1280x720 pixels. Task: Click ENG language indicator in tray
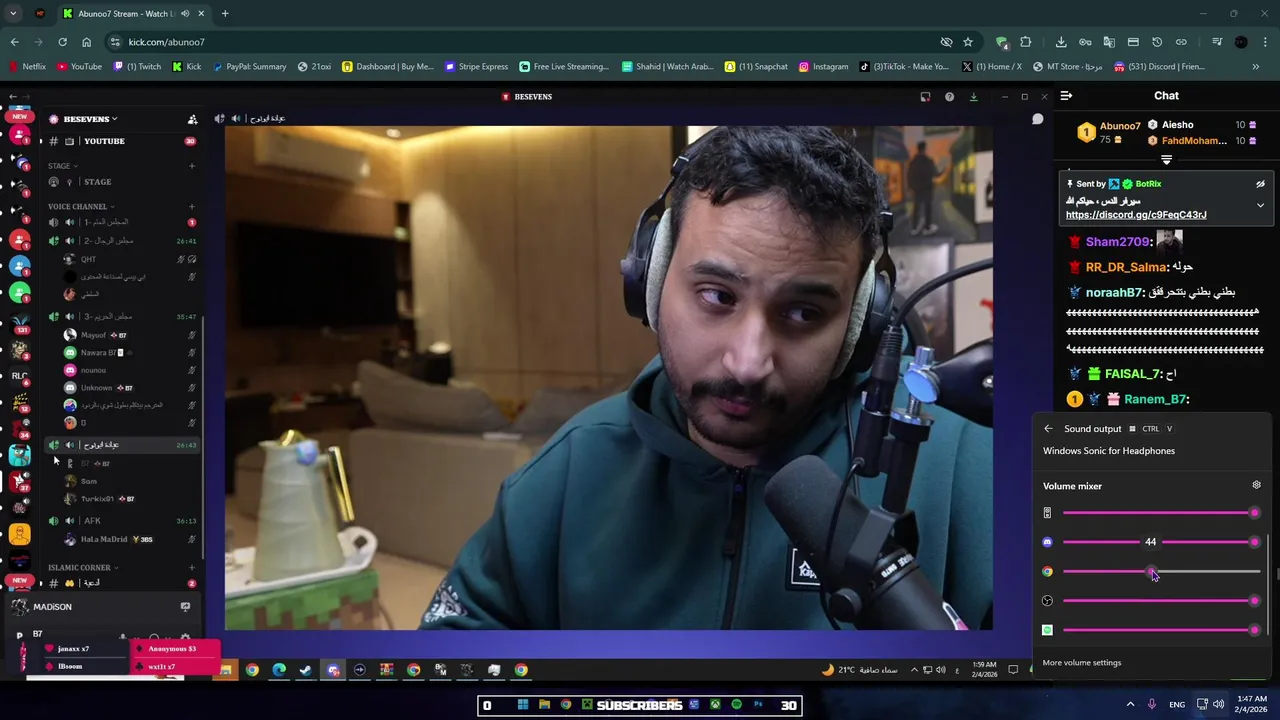pos(1178,705)
